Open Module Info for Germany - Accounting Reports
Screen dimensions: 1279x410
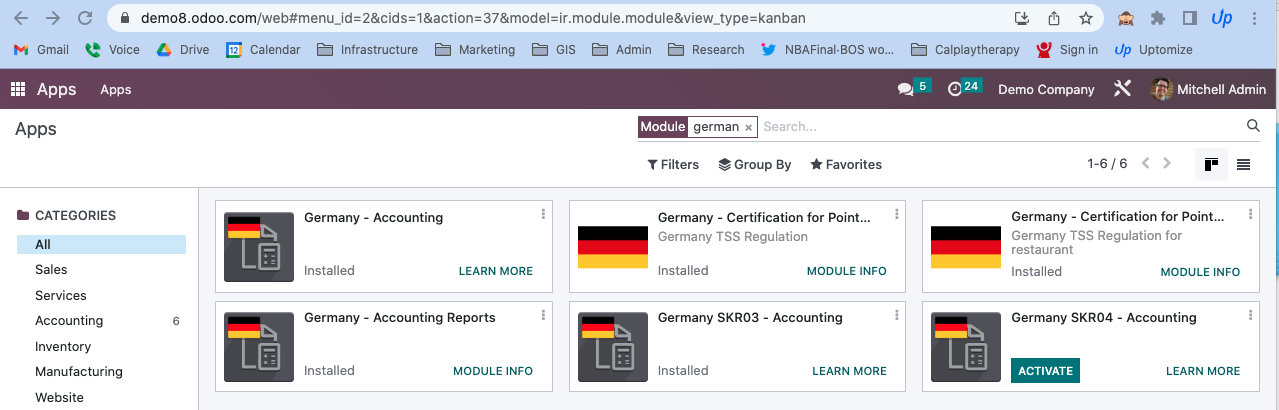(493, 371)
